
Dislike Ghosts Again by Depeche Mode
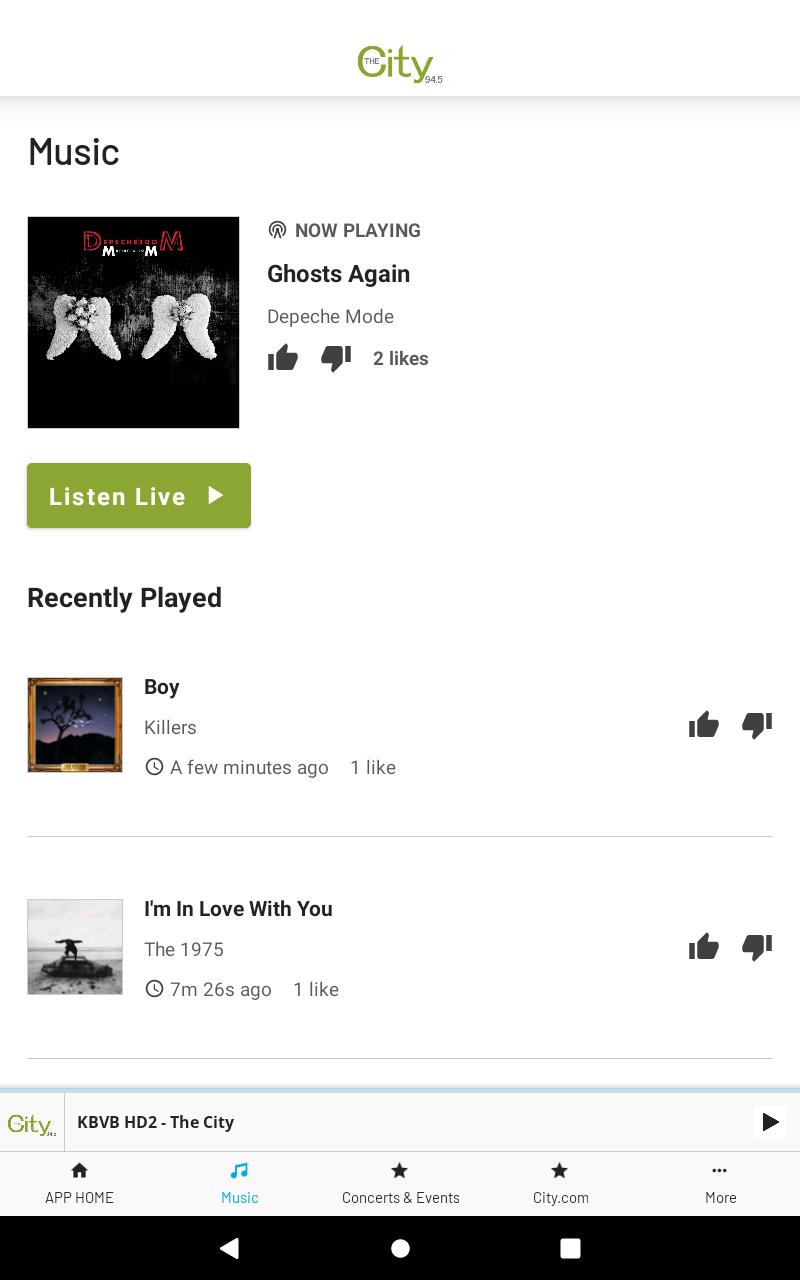click(336, 358)
